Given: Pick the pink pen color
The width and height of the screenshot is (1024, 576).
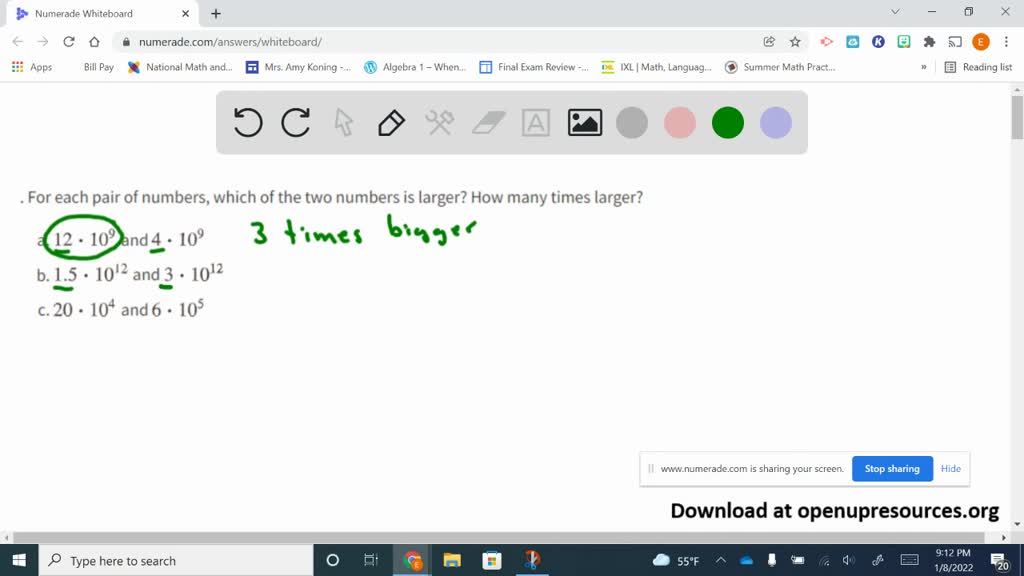Looking at the screenshot, I should 680,123.
